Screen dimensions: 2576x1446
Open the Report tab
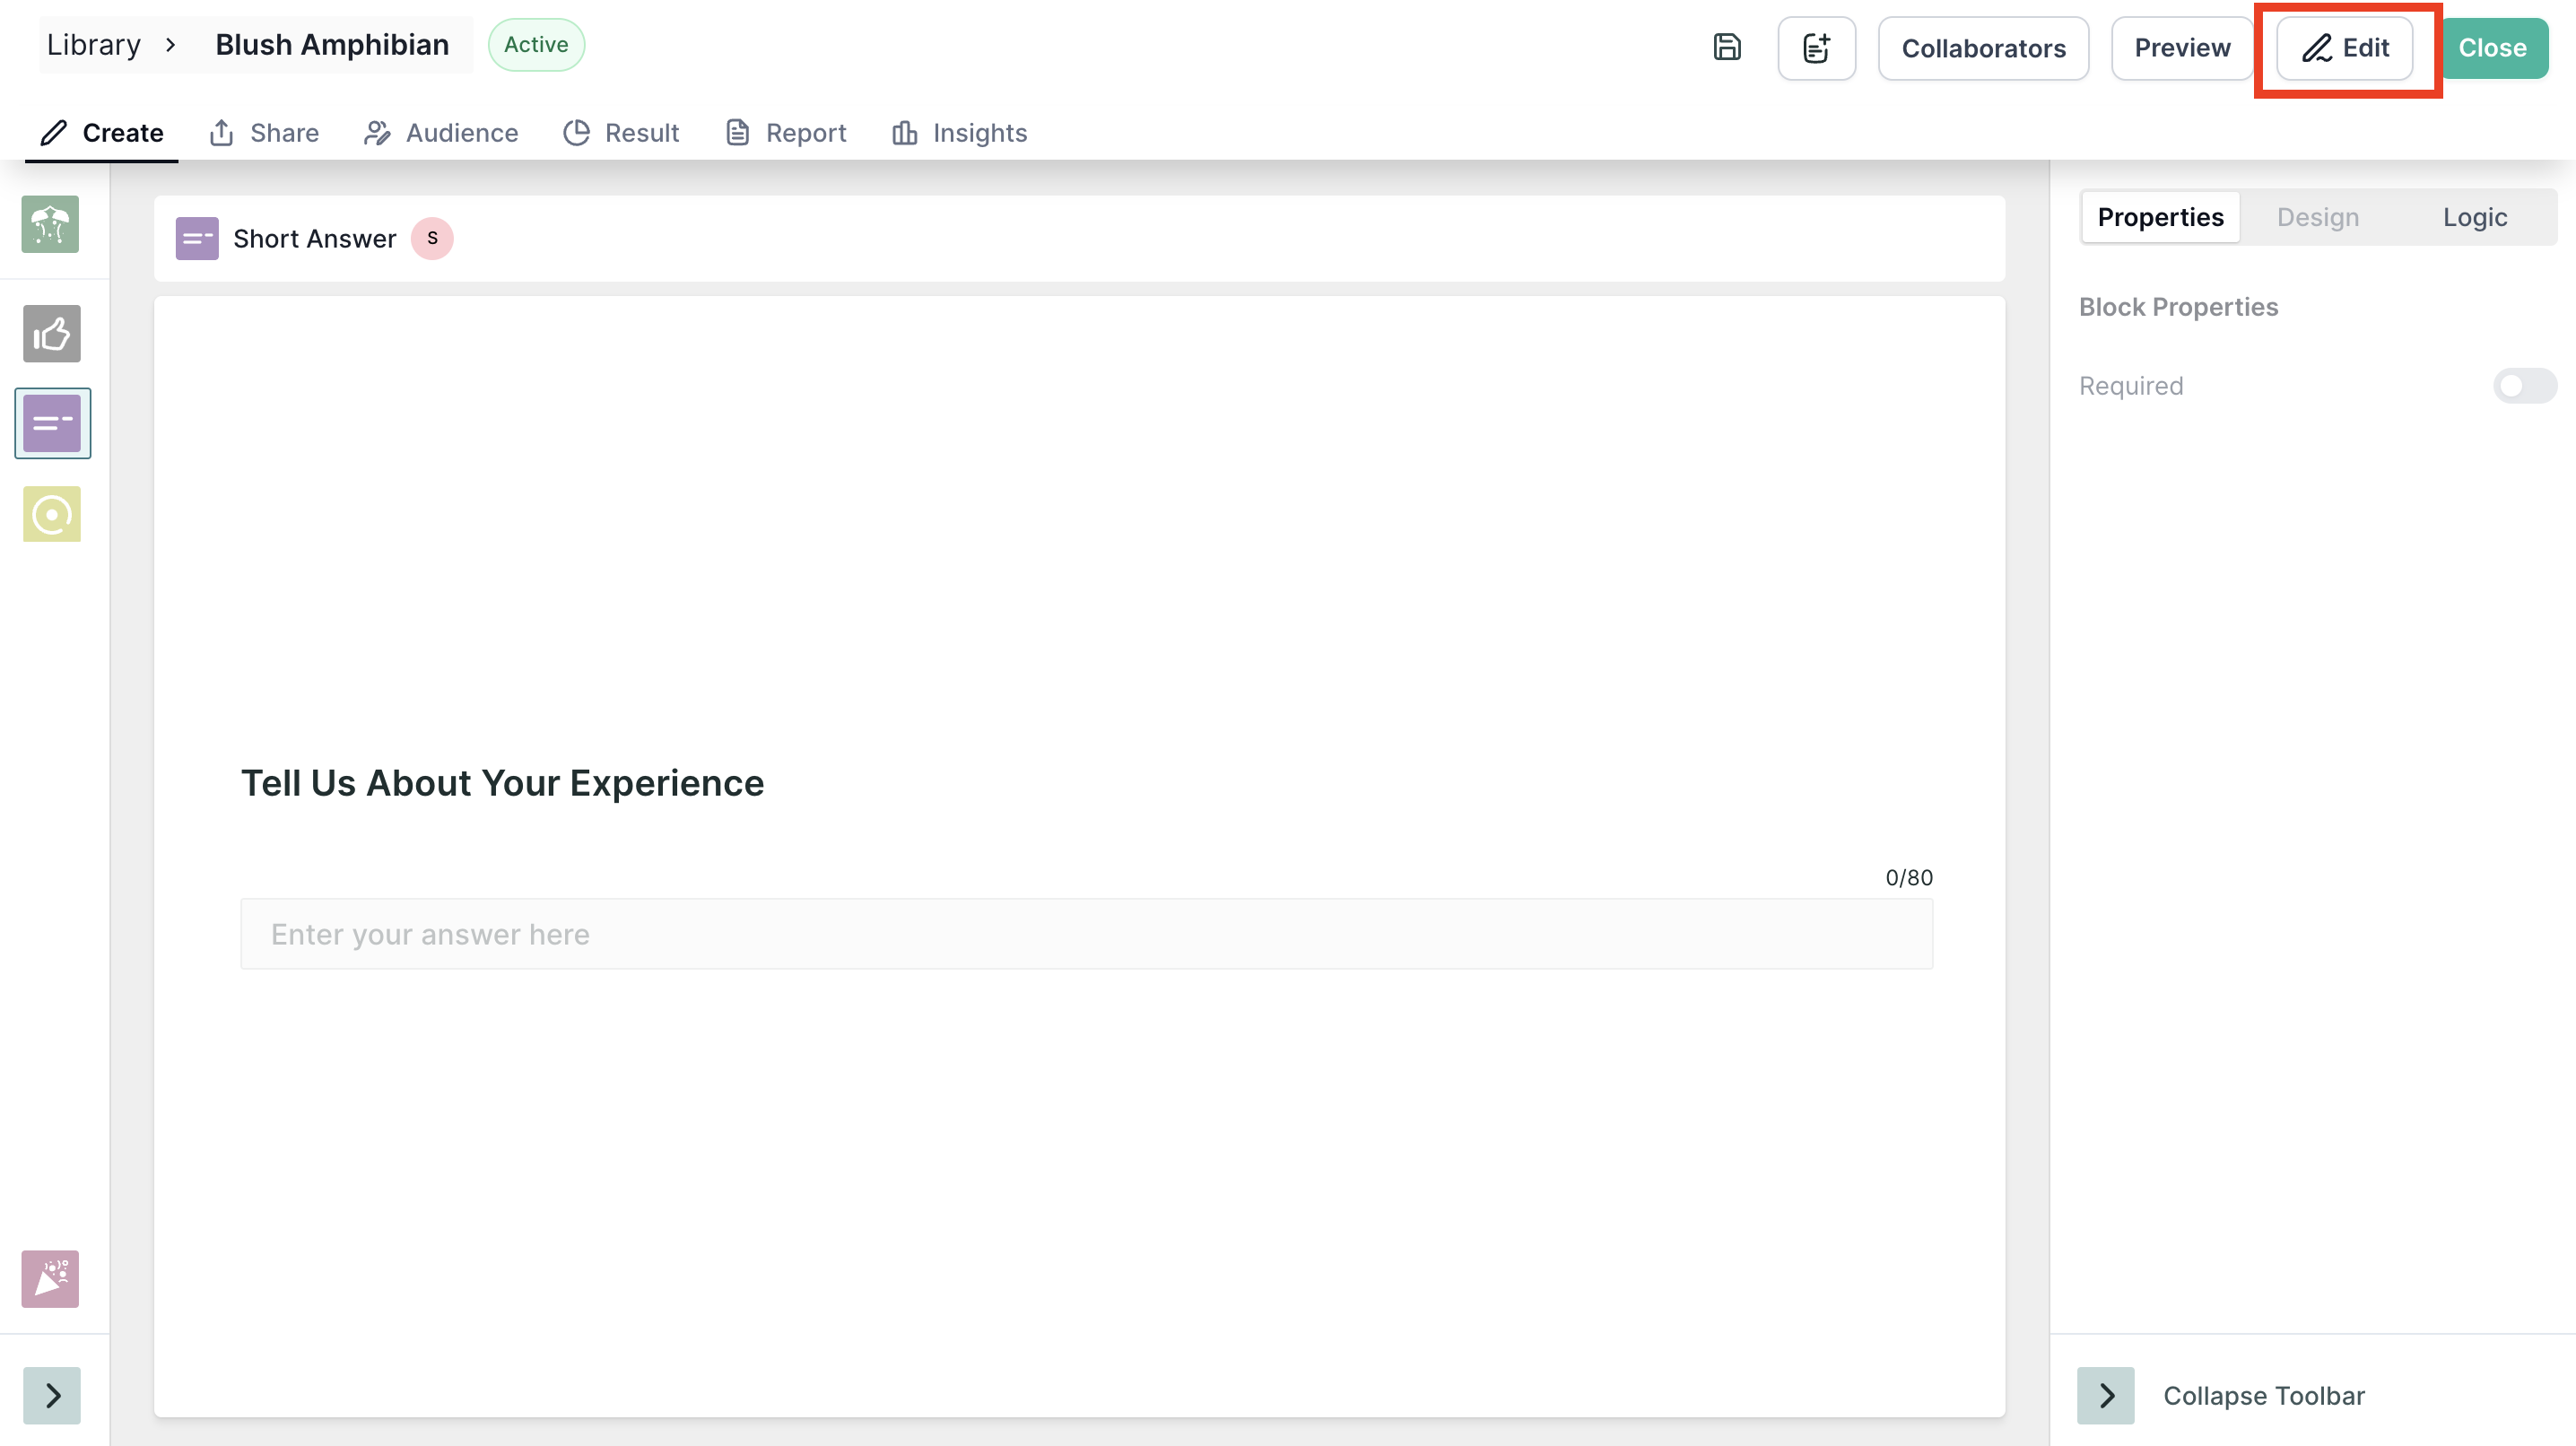coord(786,133)
